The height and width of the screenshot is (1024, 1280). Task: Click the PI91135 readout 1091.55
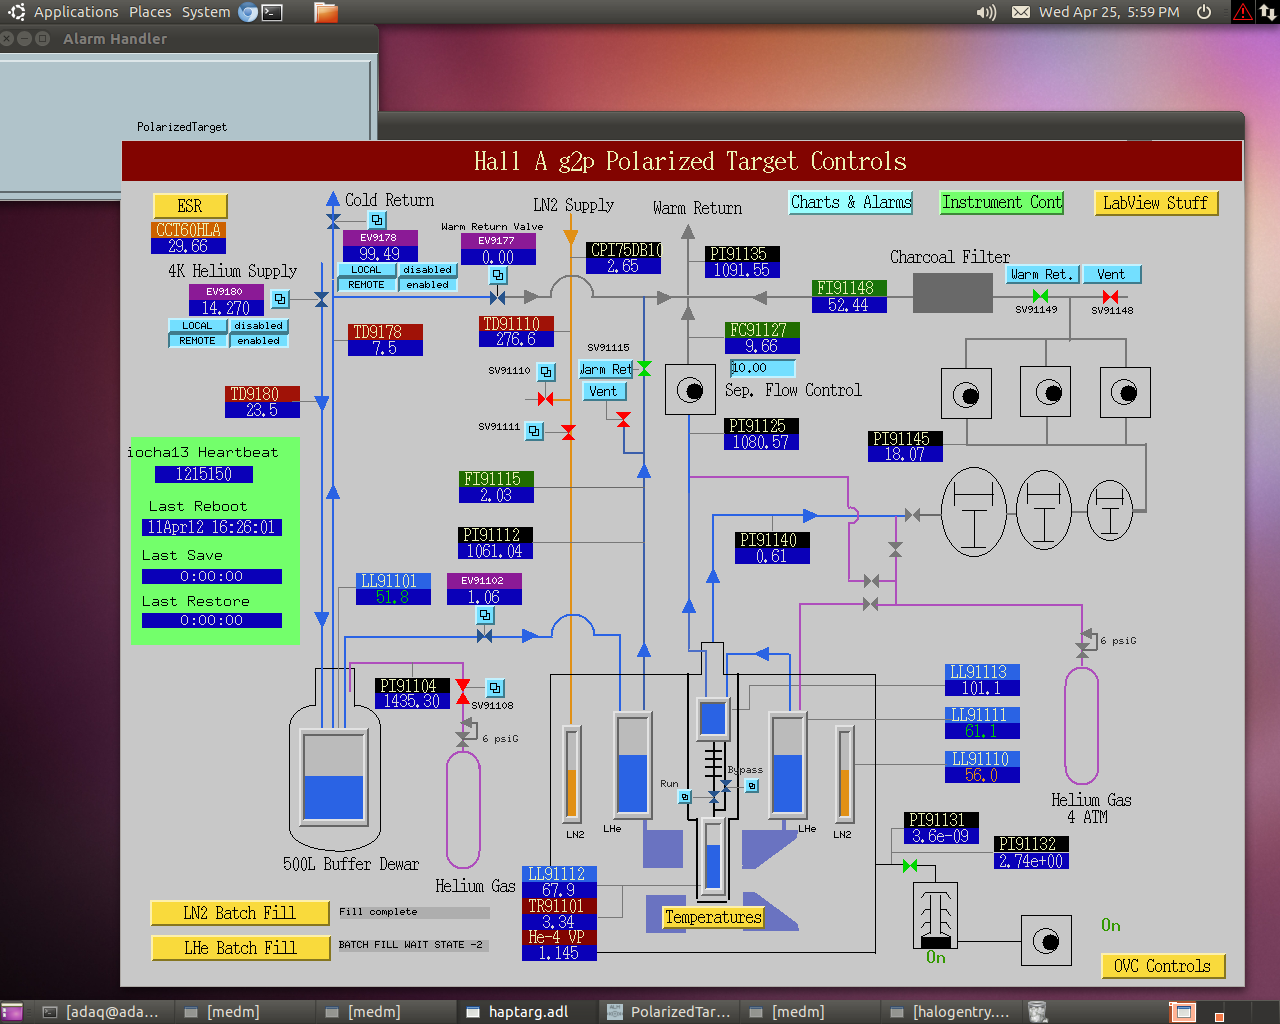click(742, 270)
